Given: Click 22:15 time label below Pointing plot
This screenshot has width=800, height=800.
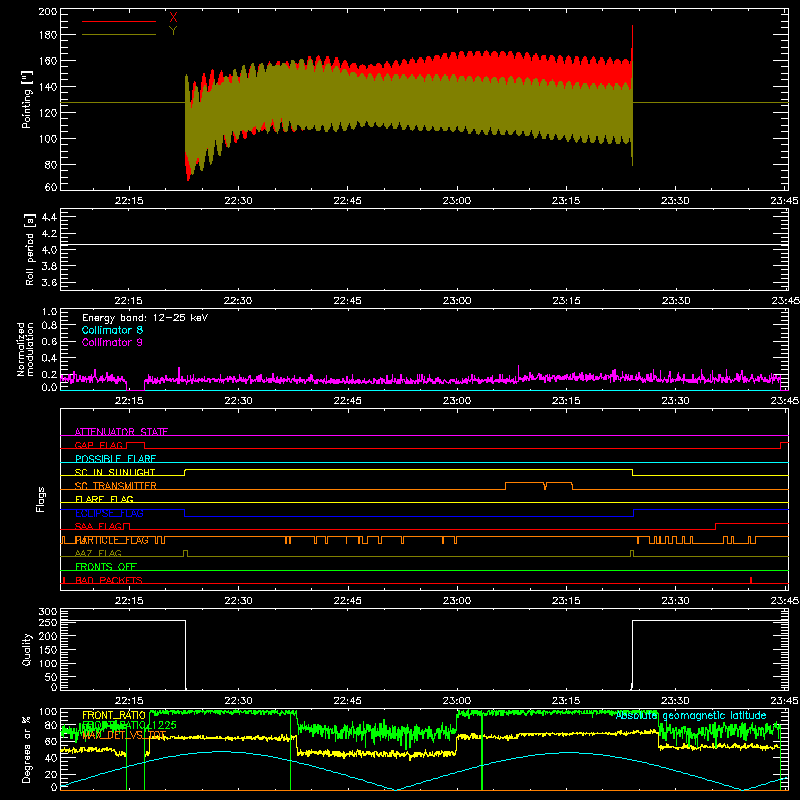Looking at the screenshot, I should pyautogui.click(x=129, y=201).
